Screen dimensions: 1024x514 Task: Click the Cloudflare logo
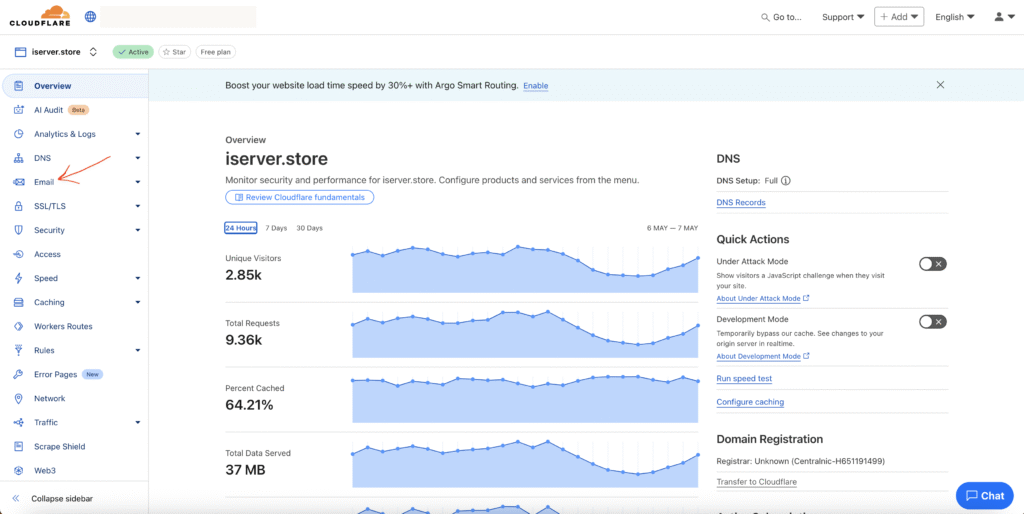(40, 16)
